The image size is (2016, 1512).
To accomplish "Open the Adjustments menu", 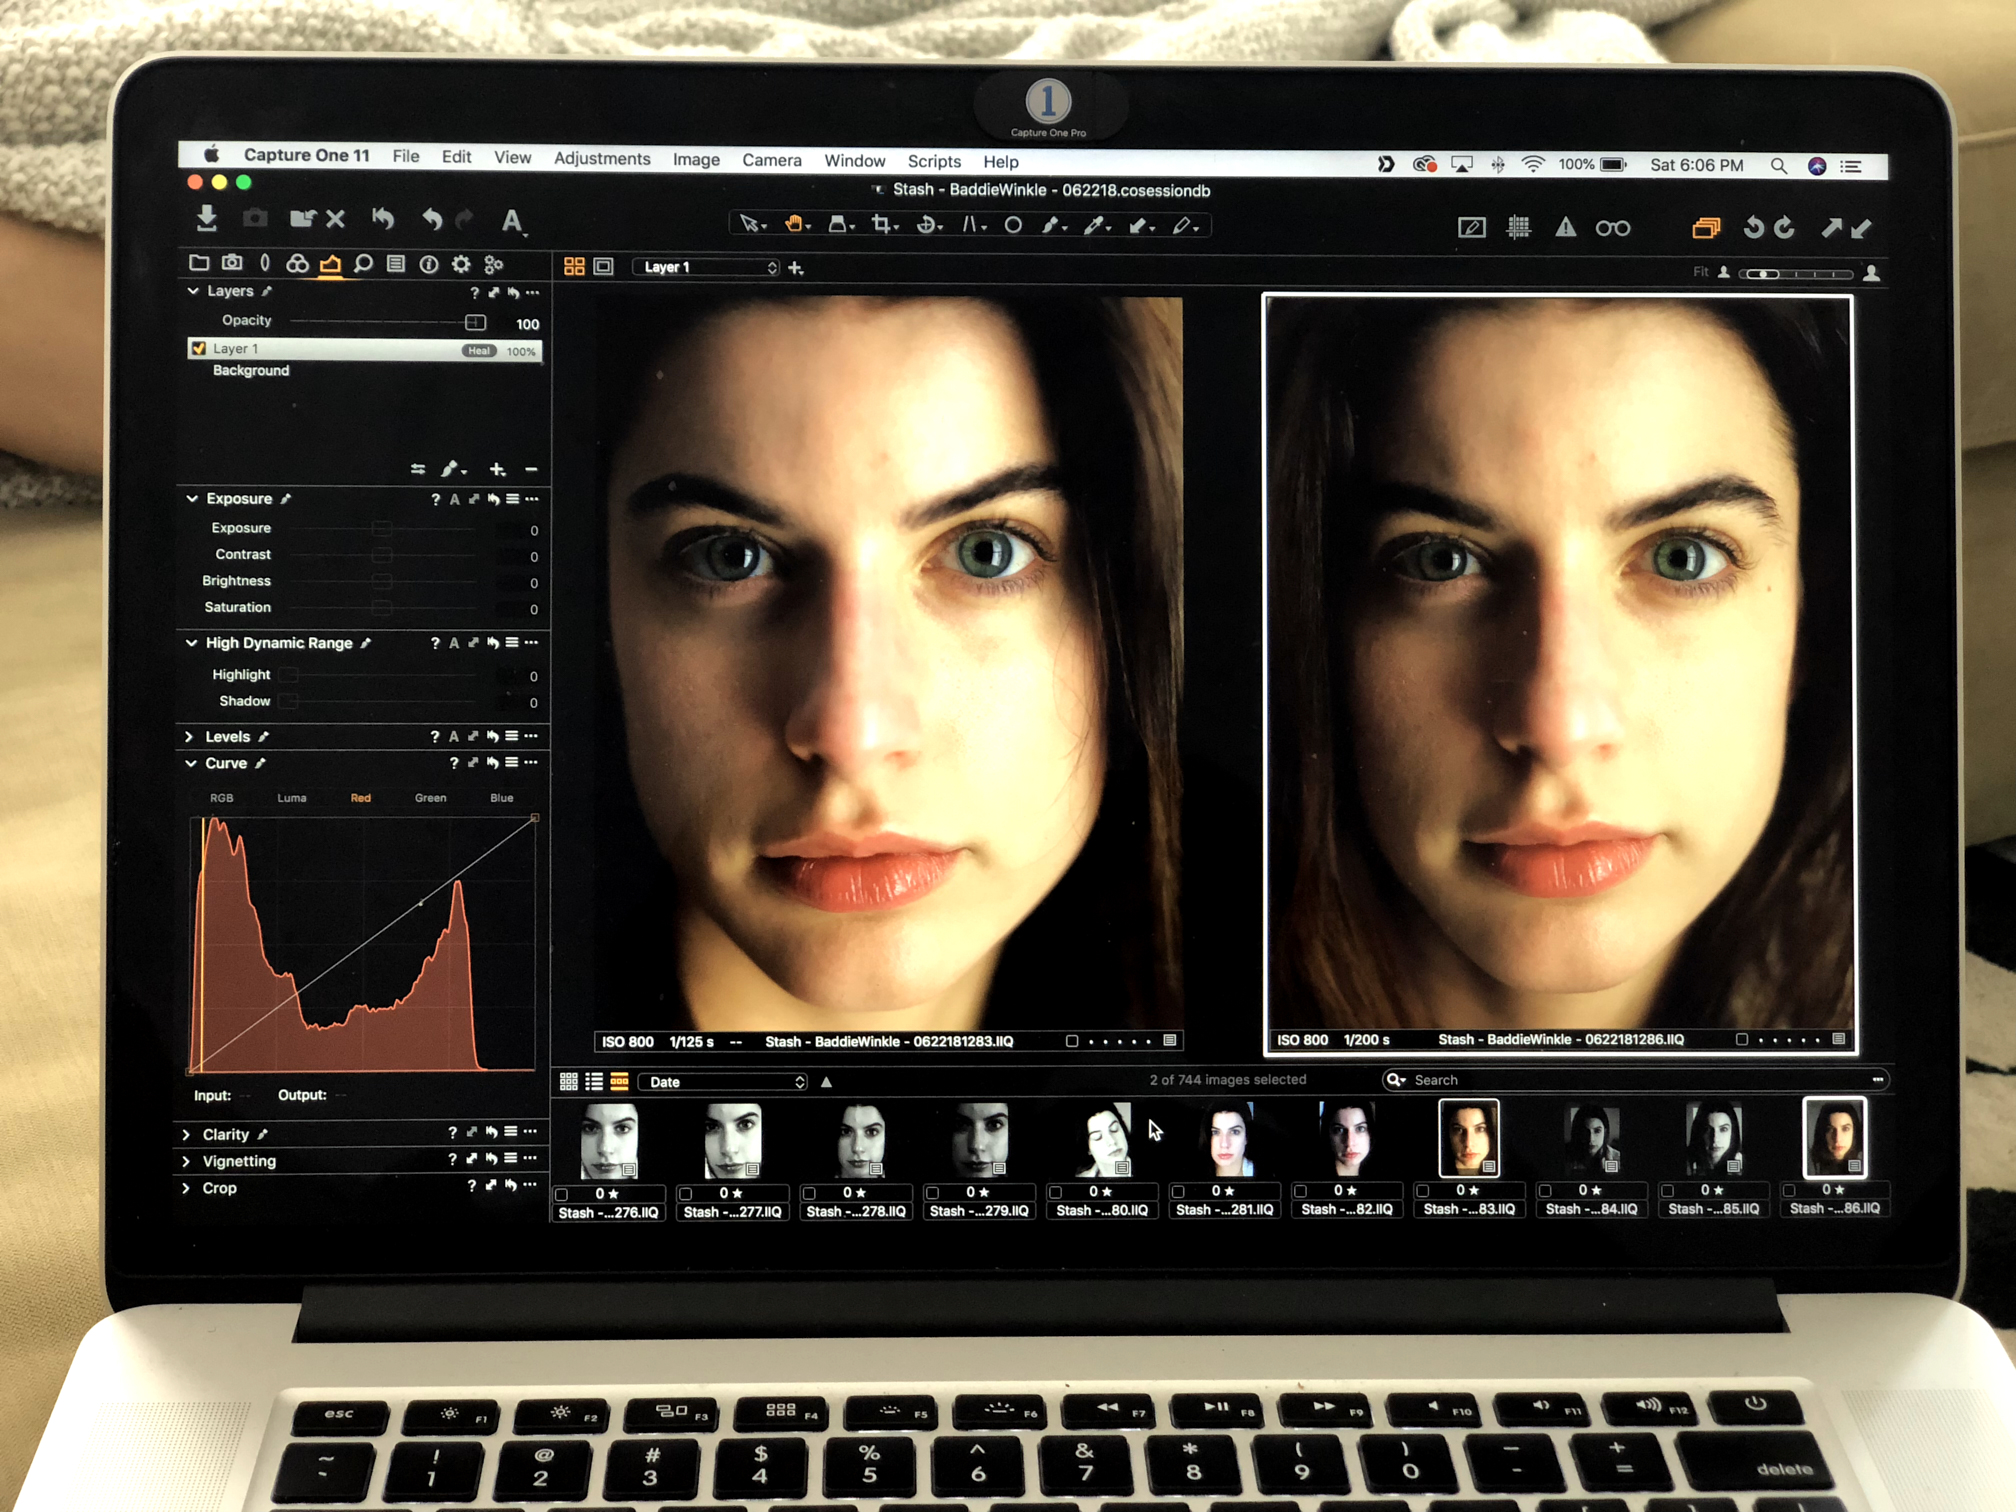I will point(602,159).
